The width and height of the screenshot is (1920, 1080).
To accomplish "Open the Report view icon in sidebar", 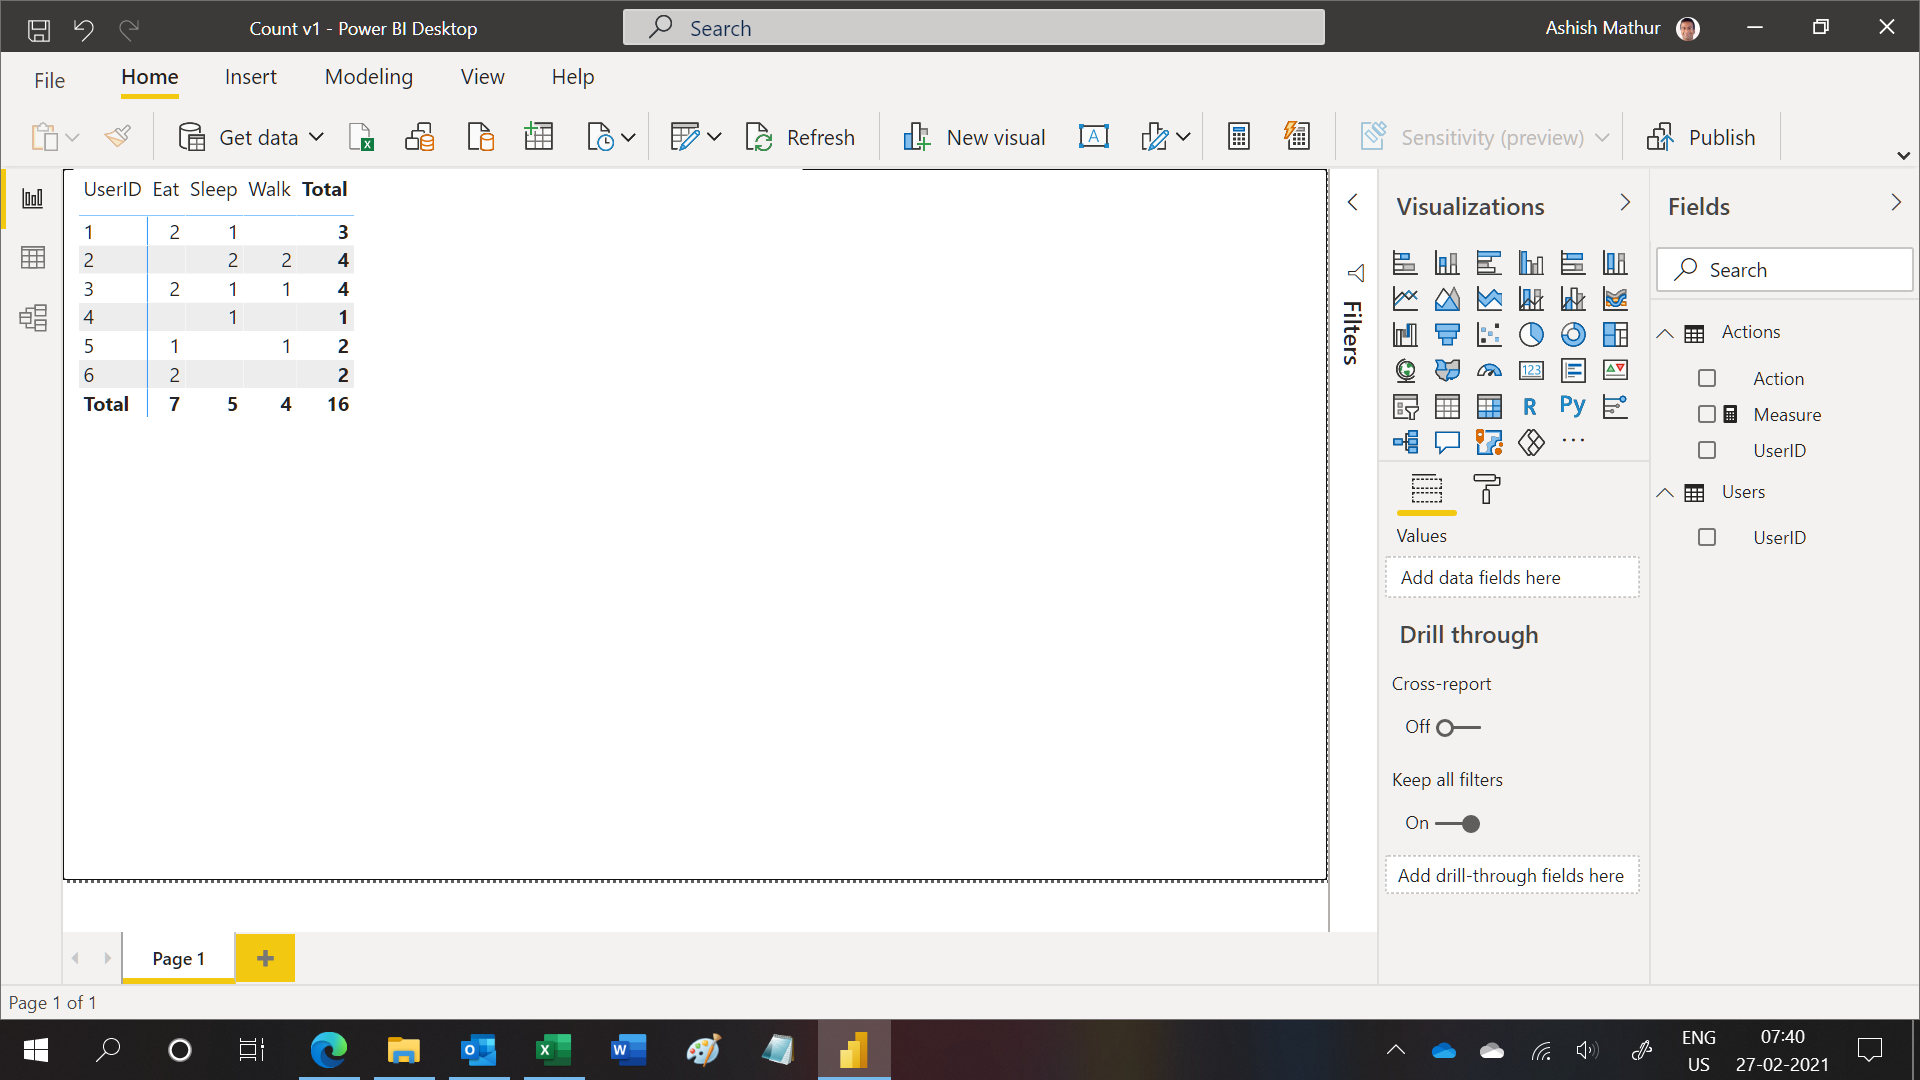I will pyautogui.click(x=33, y=198).
